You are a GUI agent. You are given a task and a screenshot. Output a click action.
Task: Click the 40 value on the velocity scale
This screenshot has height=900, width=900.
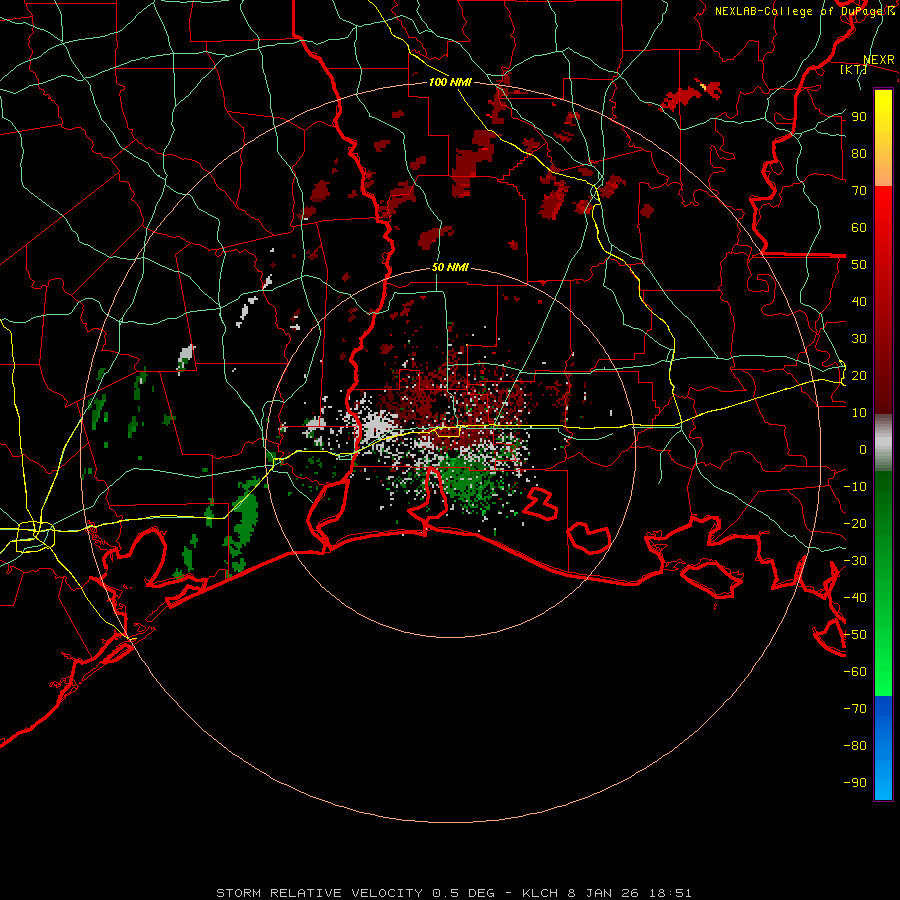pos(859,301)
